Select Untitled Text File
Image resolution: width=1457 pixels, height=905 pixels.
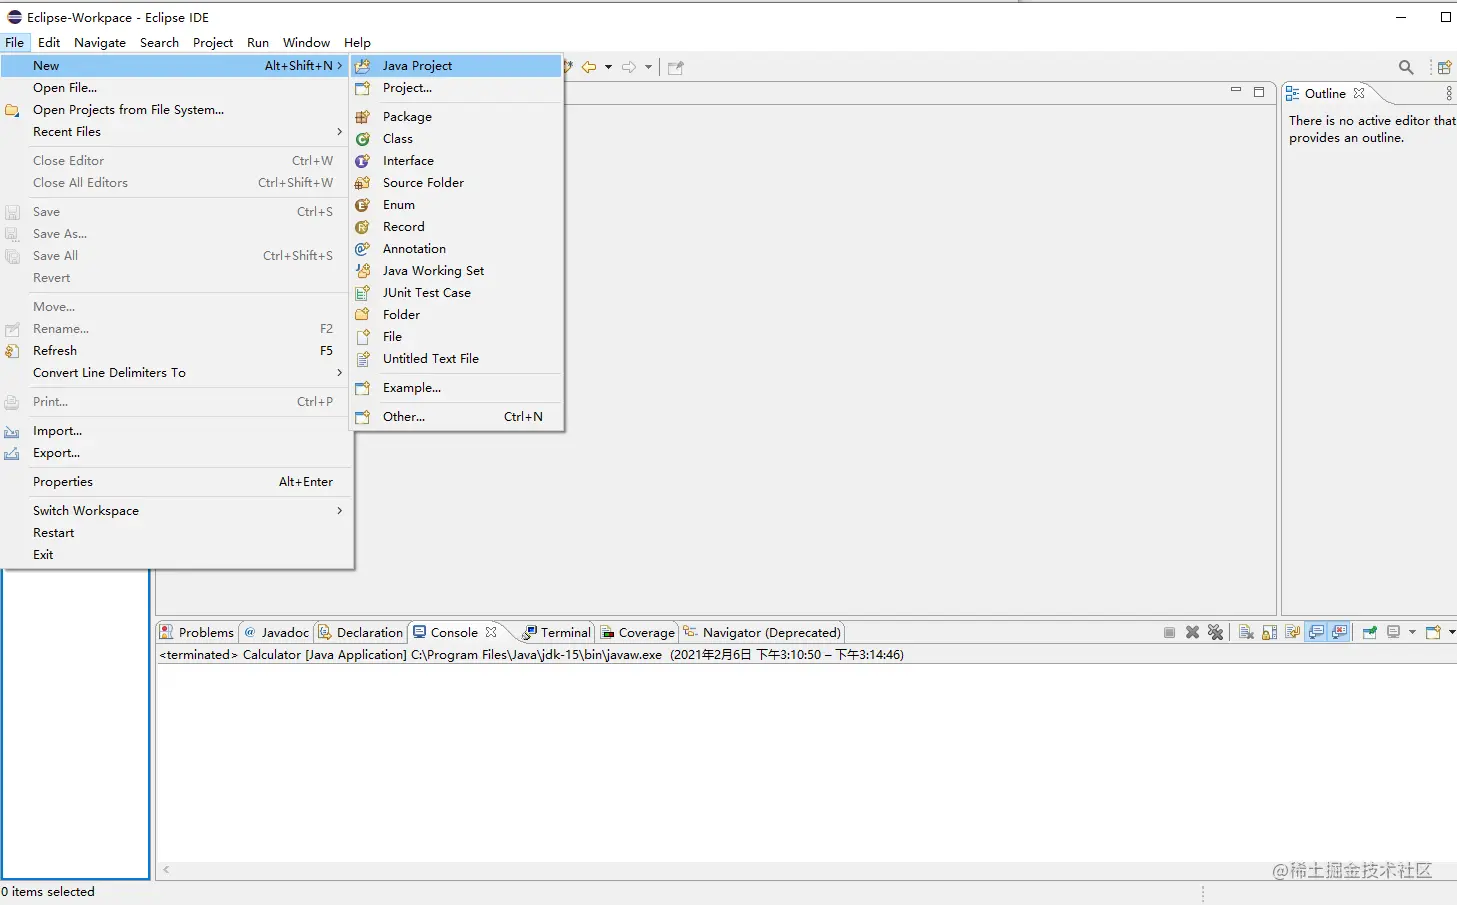tap(457, 358)
